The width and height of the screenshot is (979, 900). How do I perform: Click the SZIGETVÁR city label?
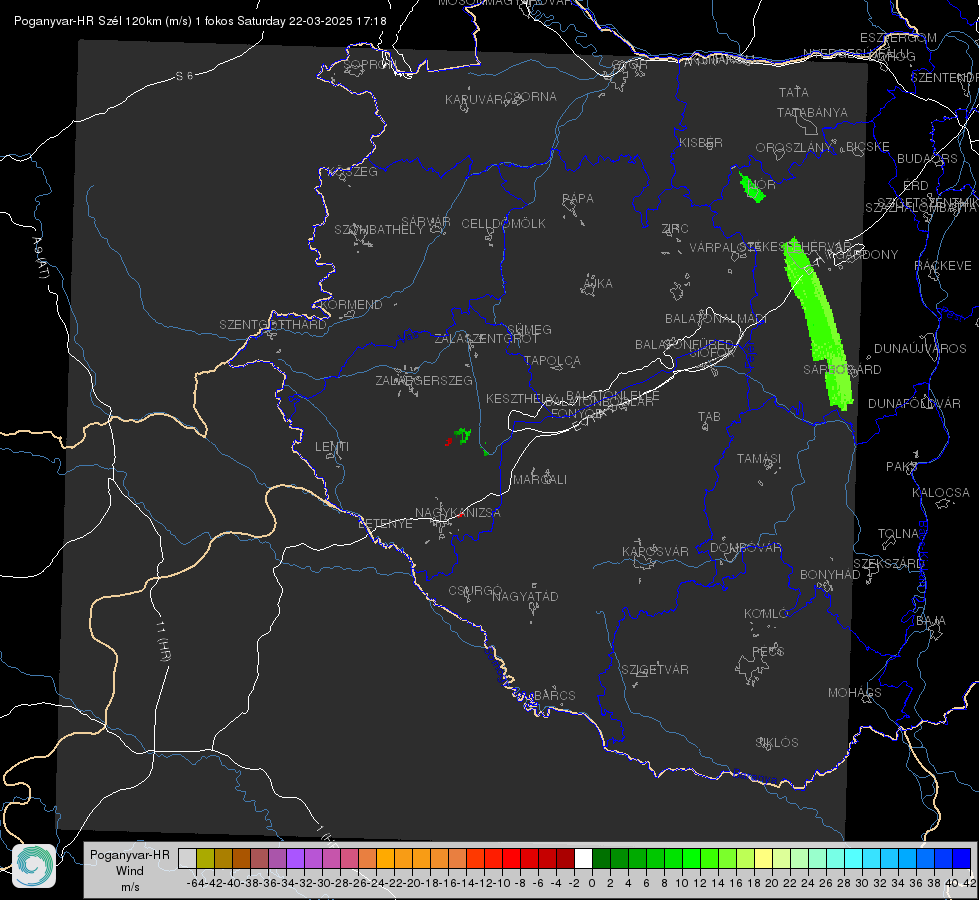point(654,670)
